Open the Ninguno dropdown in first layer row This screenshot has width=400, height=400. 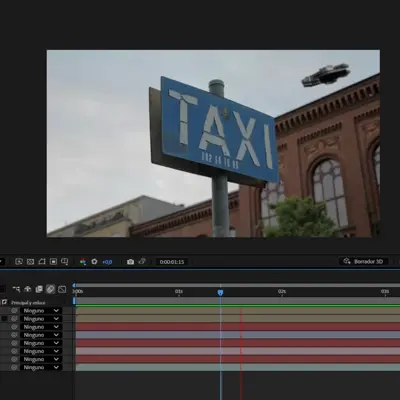(41, 311)
